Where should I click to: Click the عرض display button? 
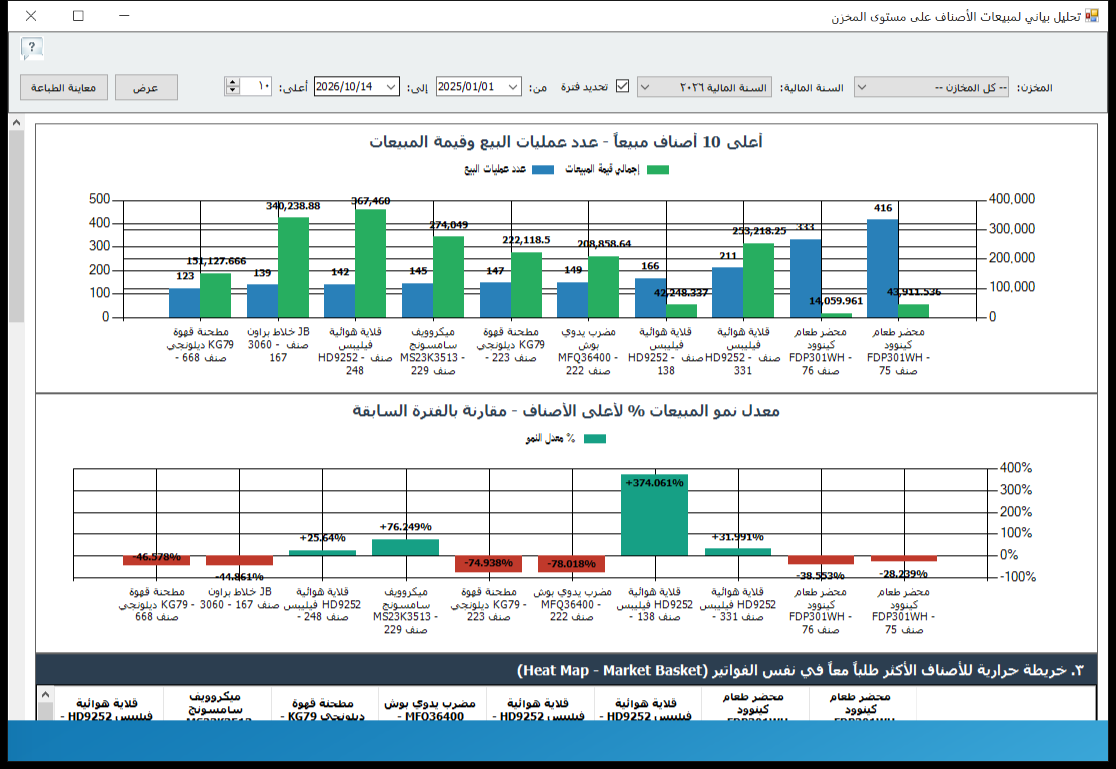pos(146,88)
